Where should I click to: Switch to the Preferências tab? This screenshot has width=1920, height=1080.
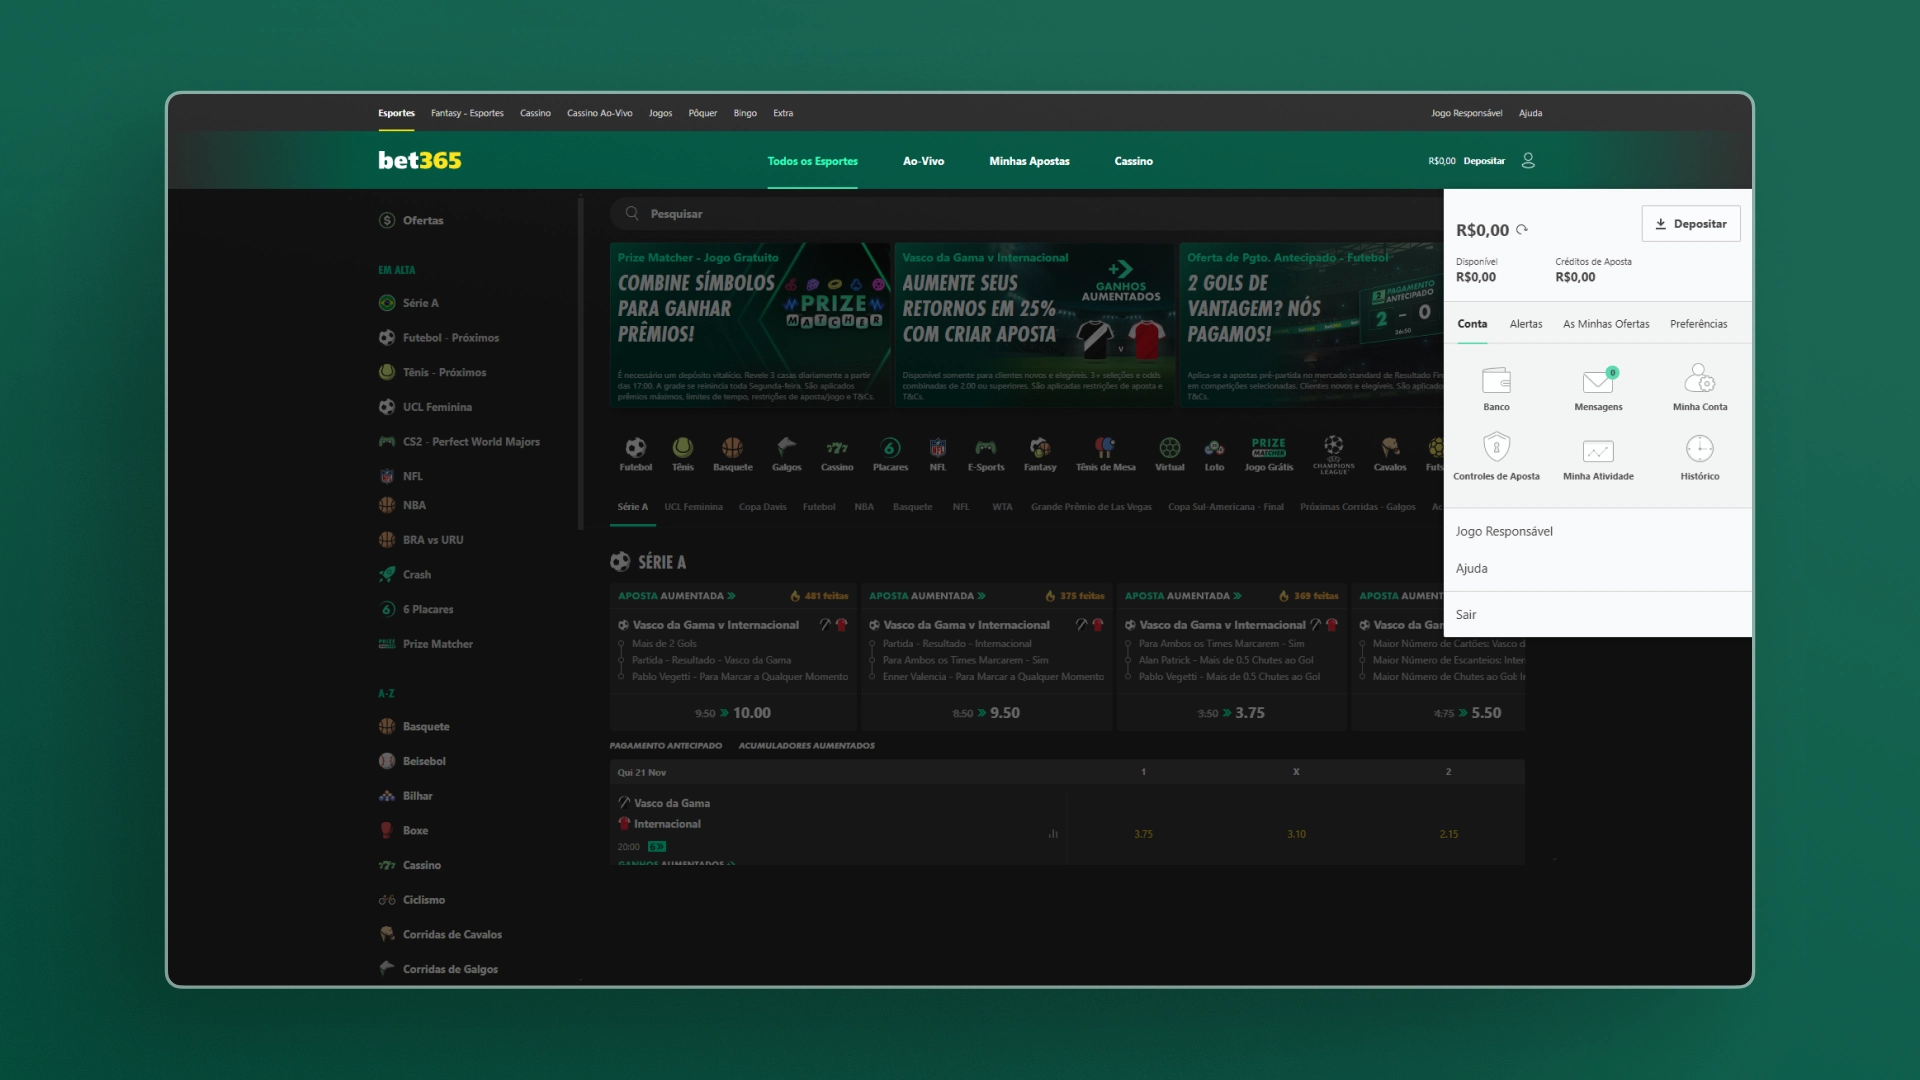(x=1698, y=324)
